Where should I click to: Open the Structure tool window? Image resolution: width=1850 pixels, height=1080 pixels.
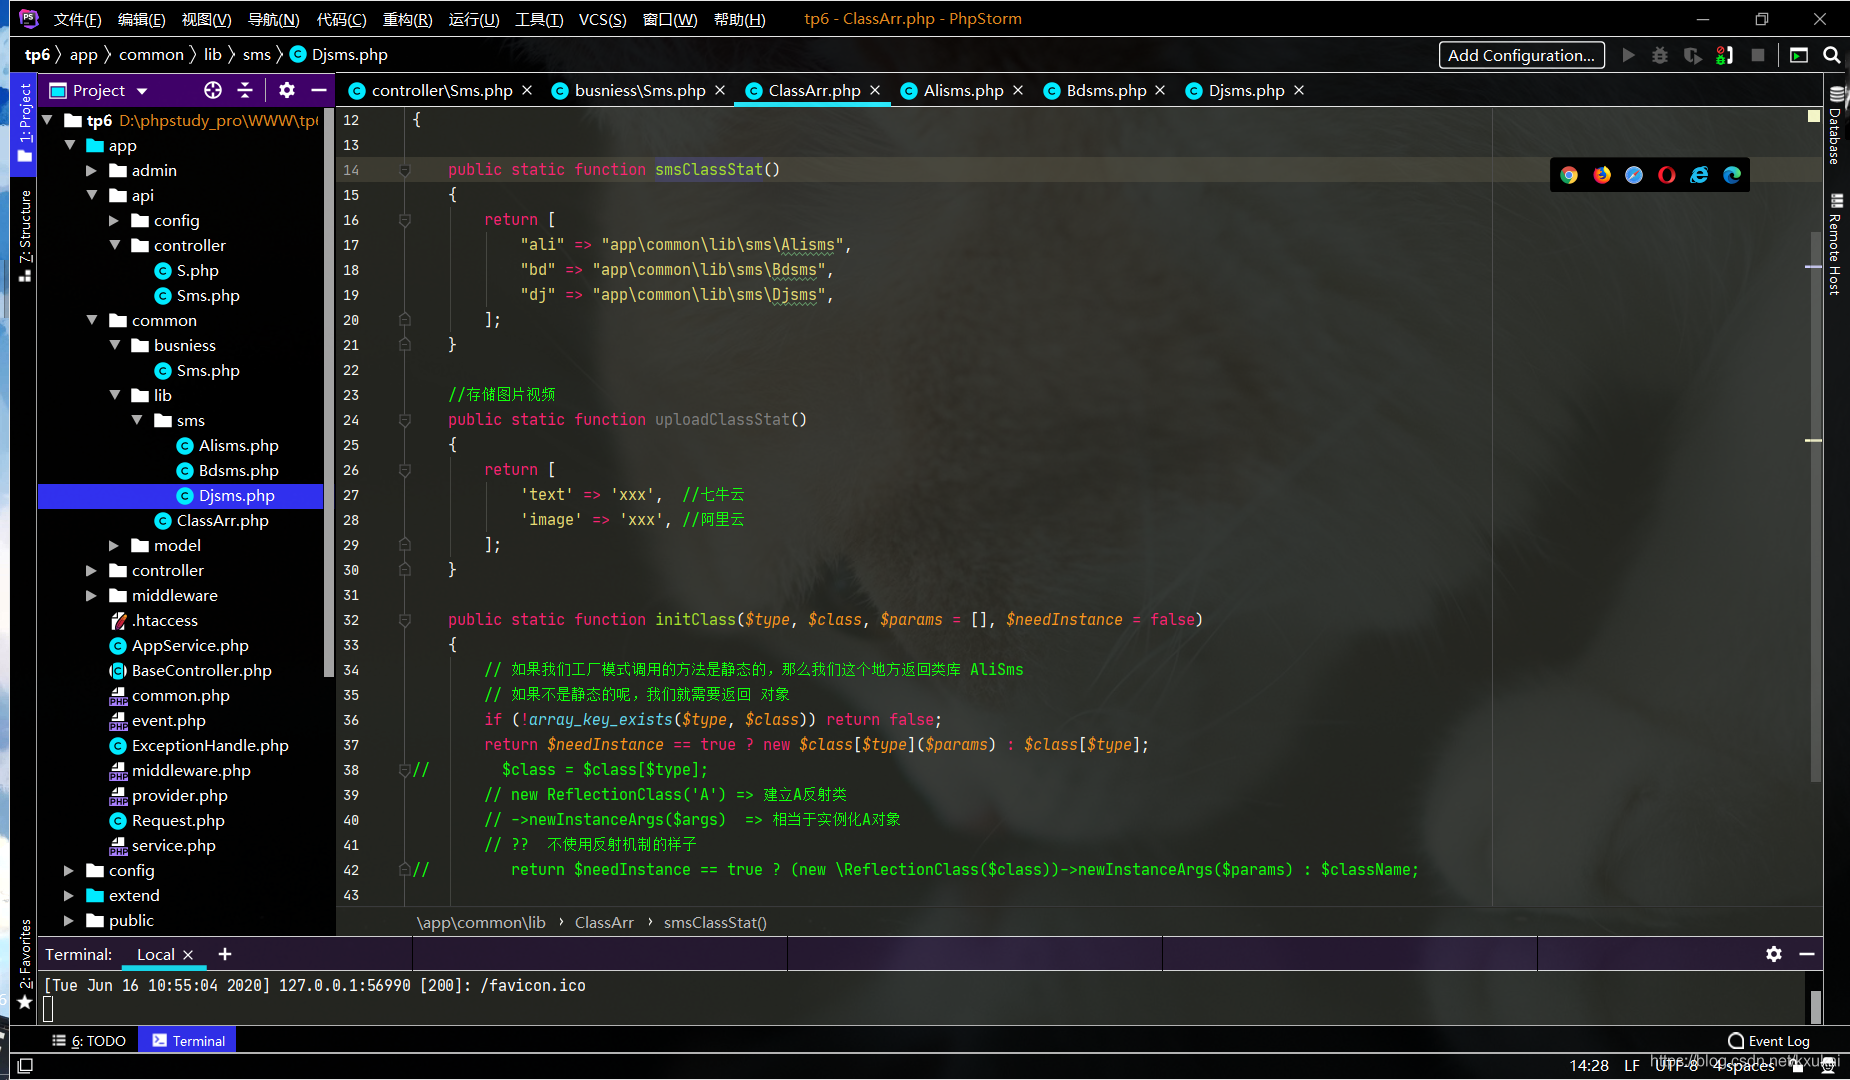[x=25, y=236]
